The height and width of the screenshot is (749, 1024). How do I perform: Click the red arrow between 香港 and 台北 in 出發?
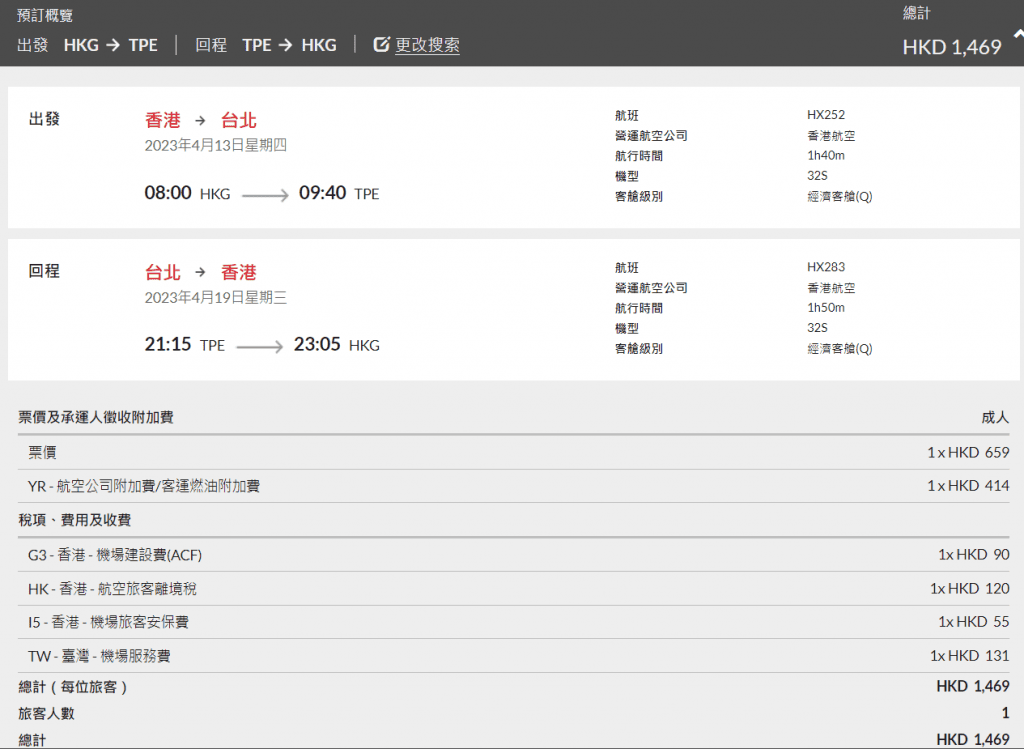[201, 121]
